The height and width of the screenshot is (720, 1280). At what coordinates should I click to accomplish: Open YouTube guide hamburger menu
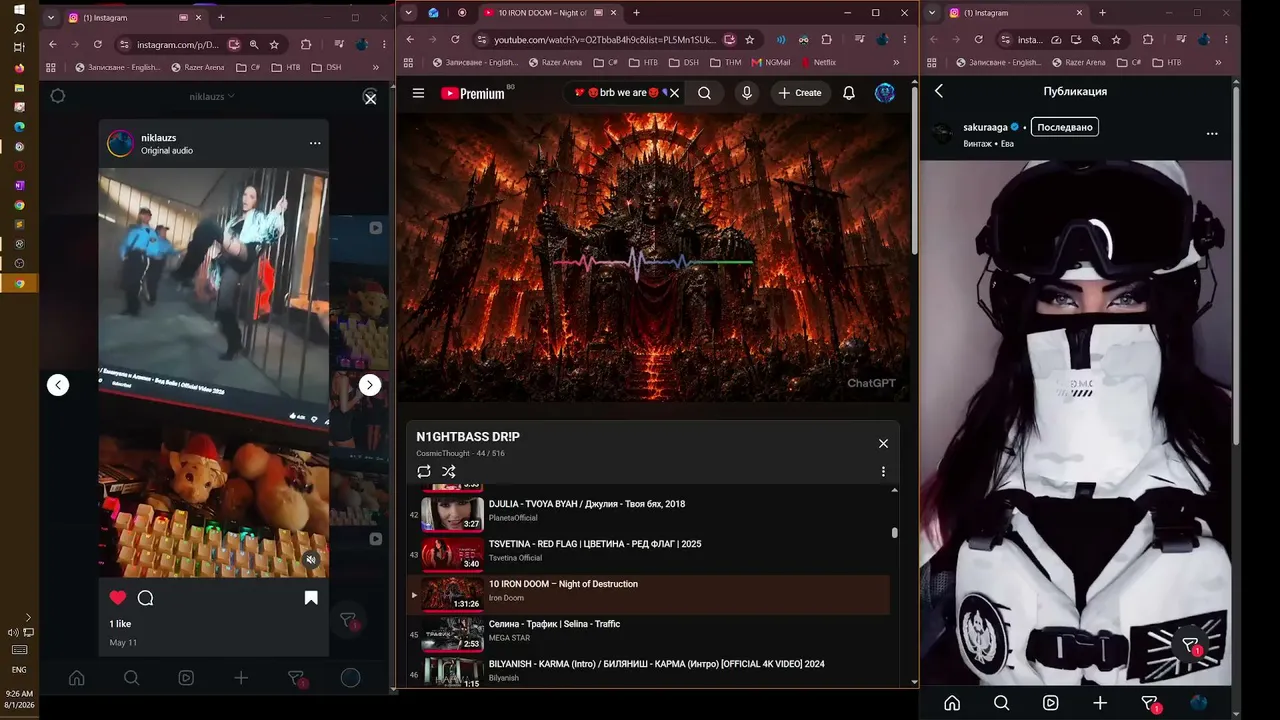tap(418, 93)
